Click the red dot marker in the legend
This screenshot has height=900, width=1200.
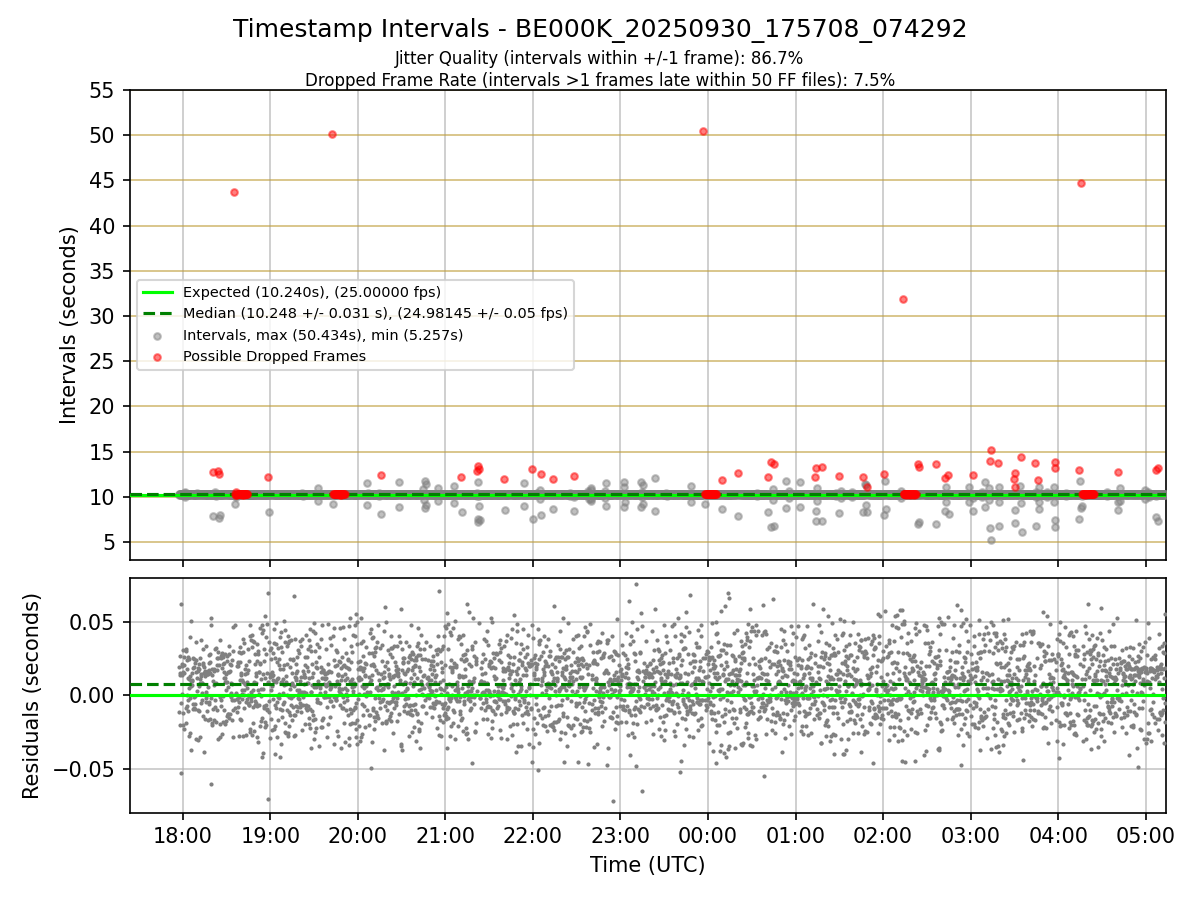click(159, 356)
